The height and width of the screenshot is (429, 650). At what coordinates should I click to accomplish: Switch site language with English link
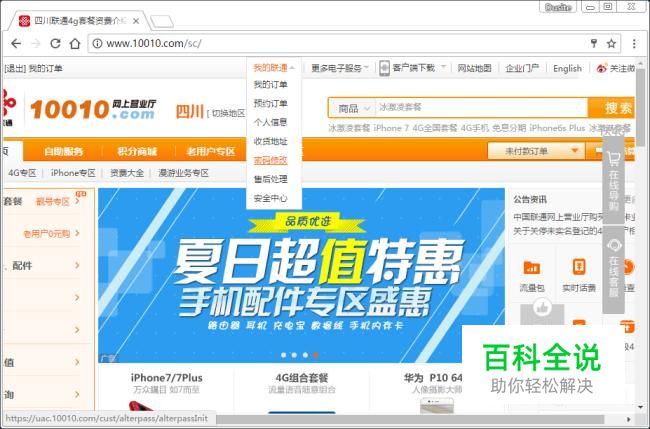click(x=567, y=68)
